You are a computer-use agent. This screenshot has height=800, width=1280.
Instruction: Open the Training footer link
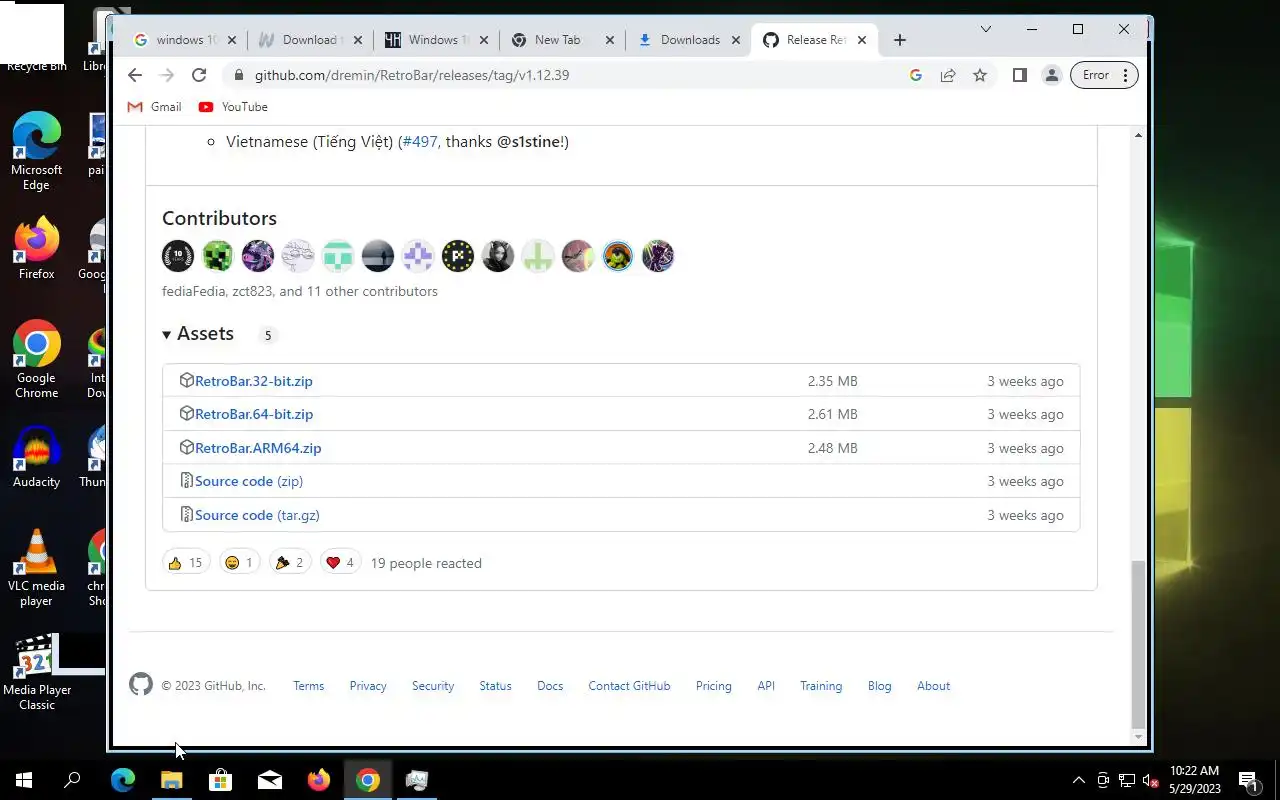pos(821,686)
